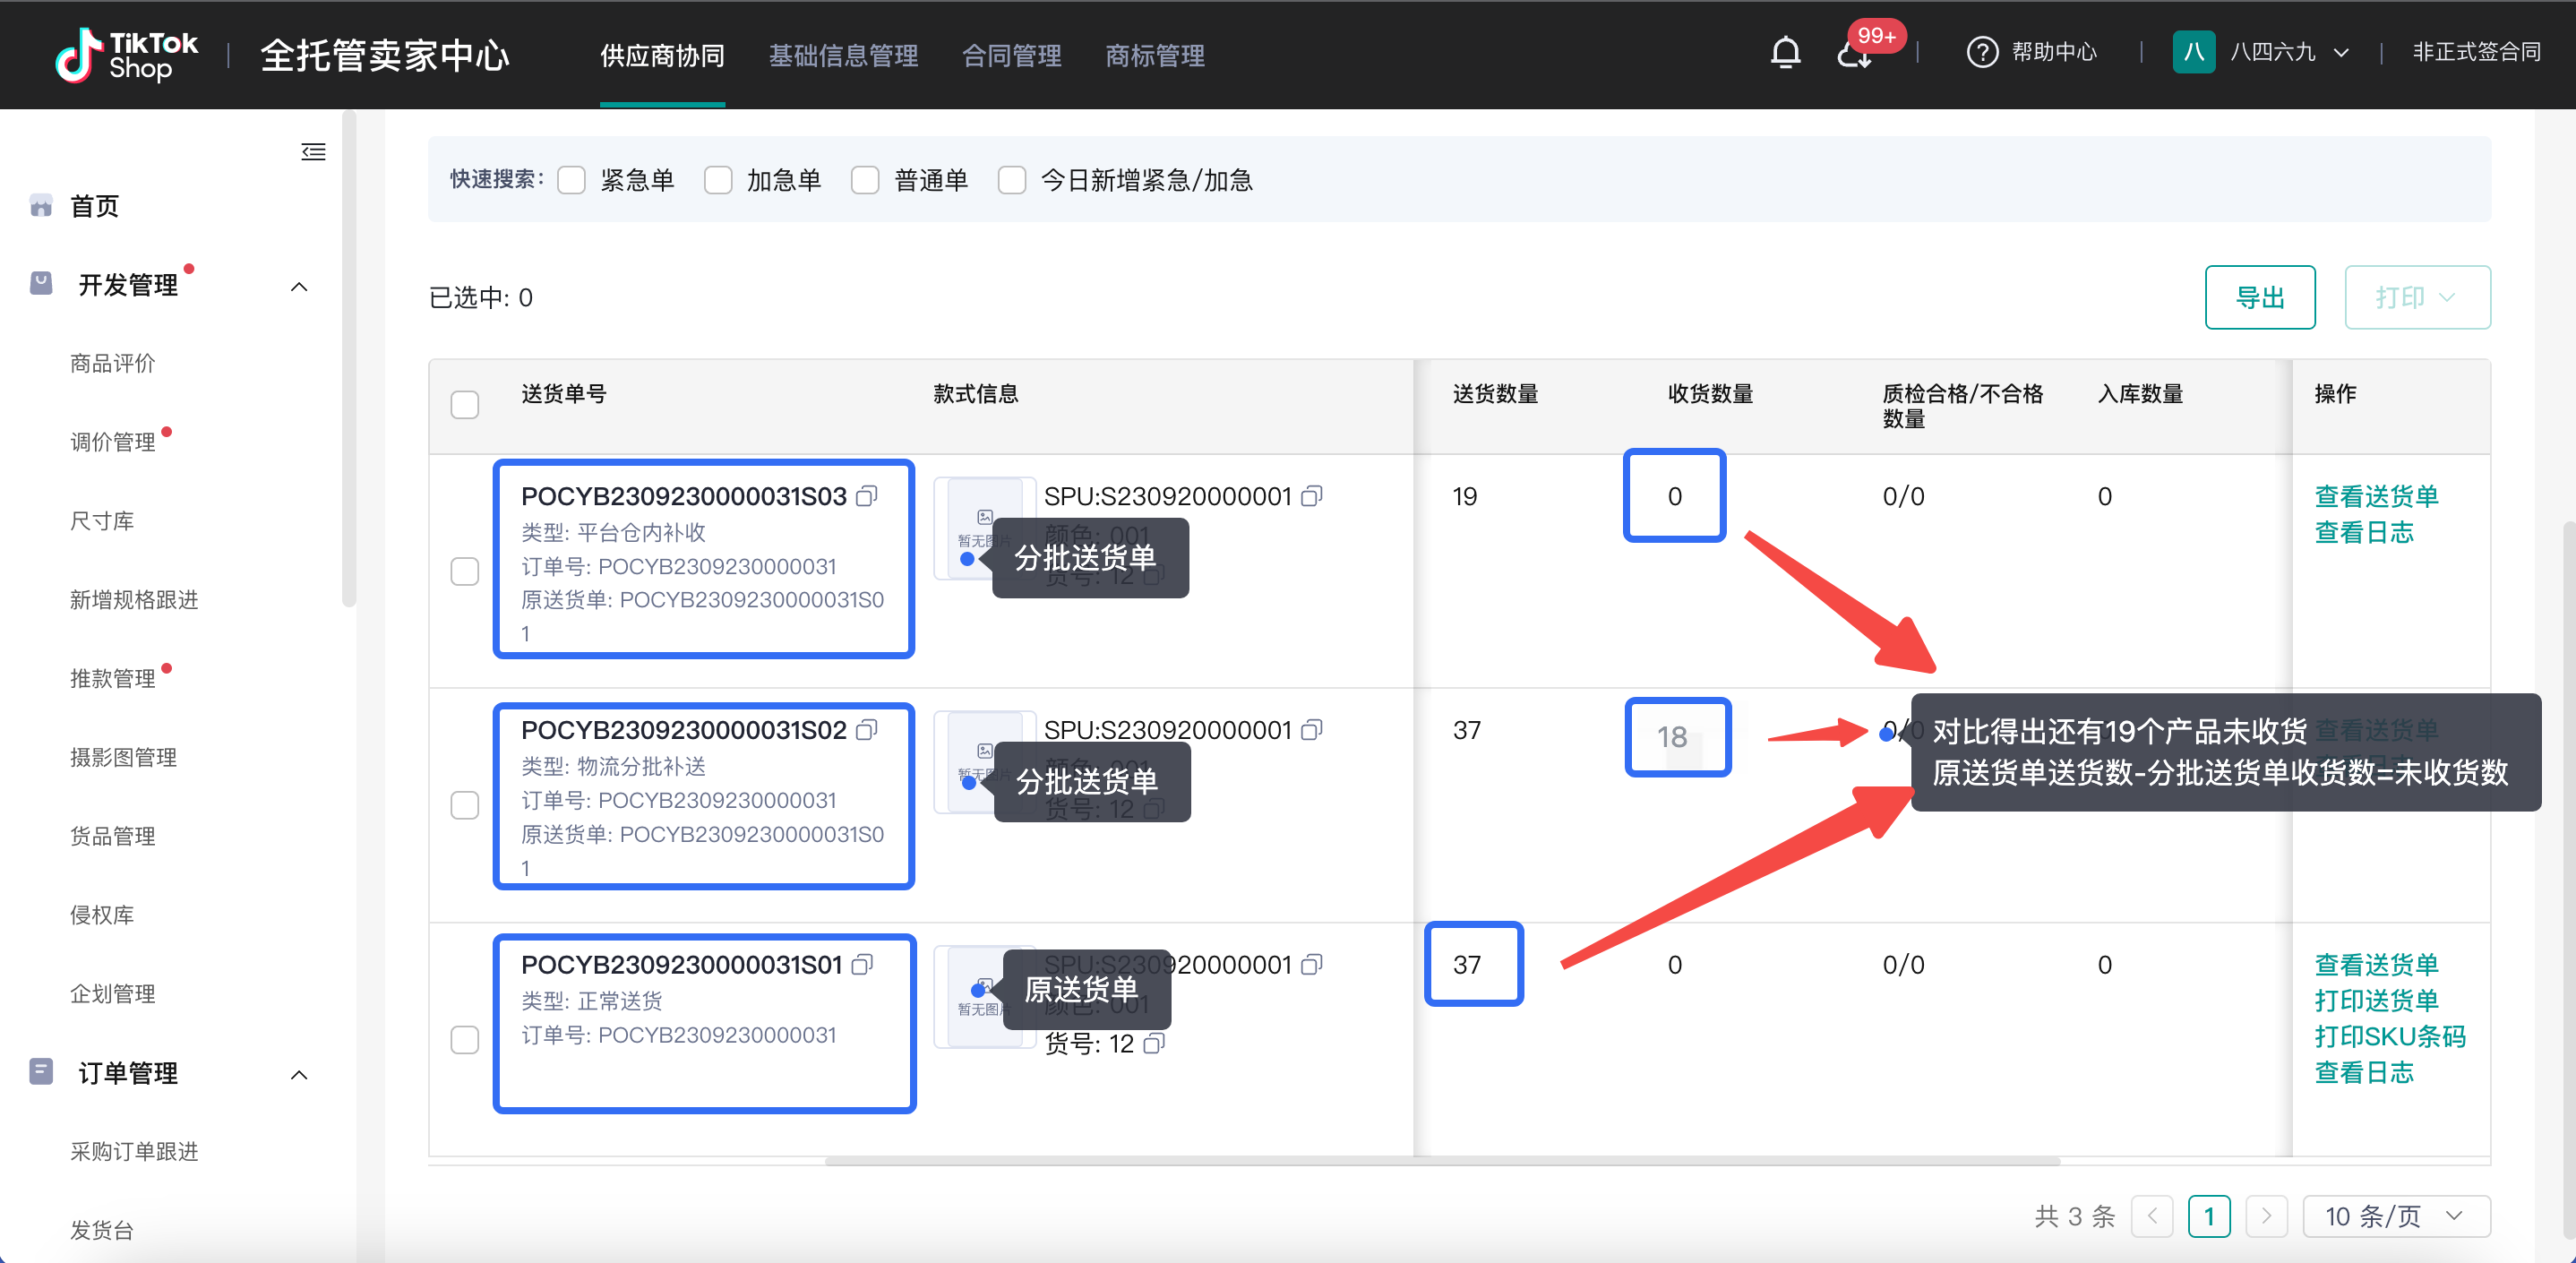Open 调价管理 in the sidebar
2576x1263 pixels.
click(113, 442)
